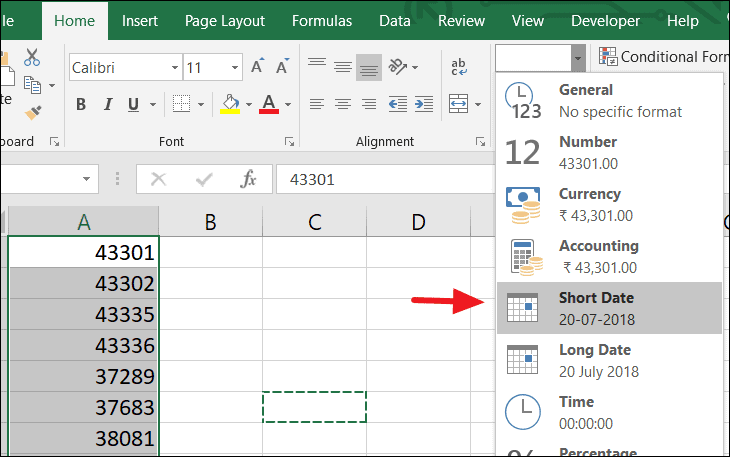The image size is (730, 457).
Task: Click the Merge & Center icon
Action: (x=459, y=103)
